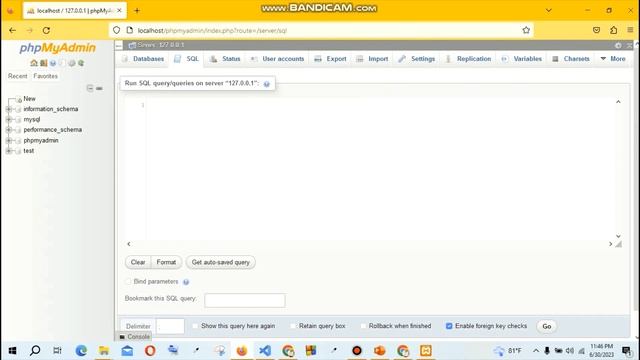Run the query with the Go button

point(547,326)
